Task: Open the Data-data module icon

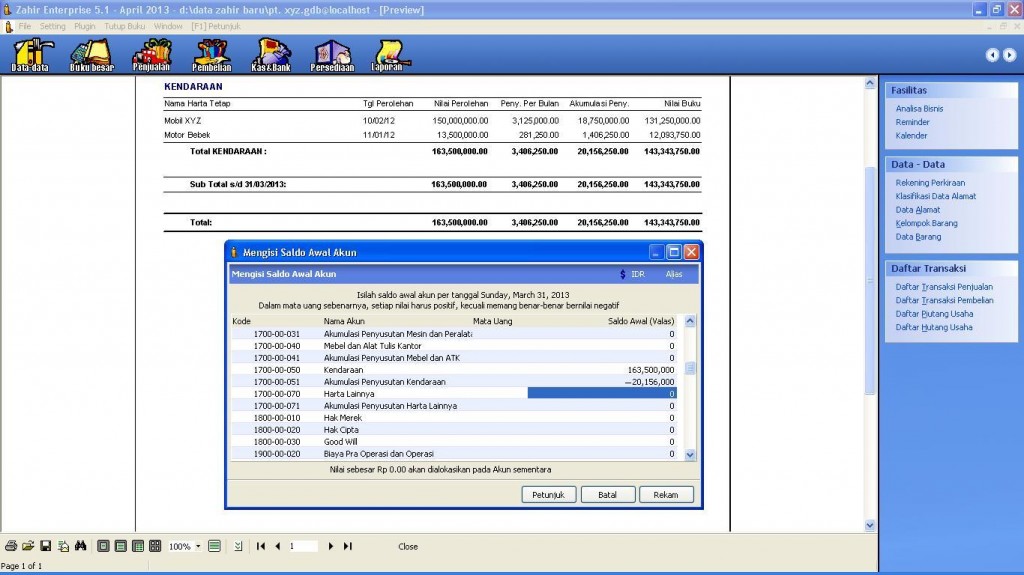Action: (x=30, y=55)
